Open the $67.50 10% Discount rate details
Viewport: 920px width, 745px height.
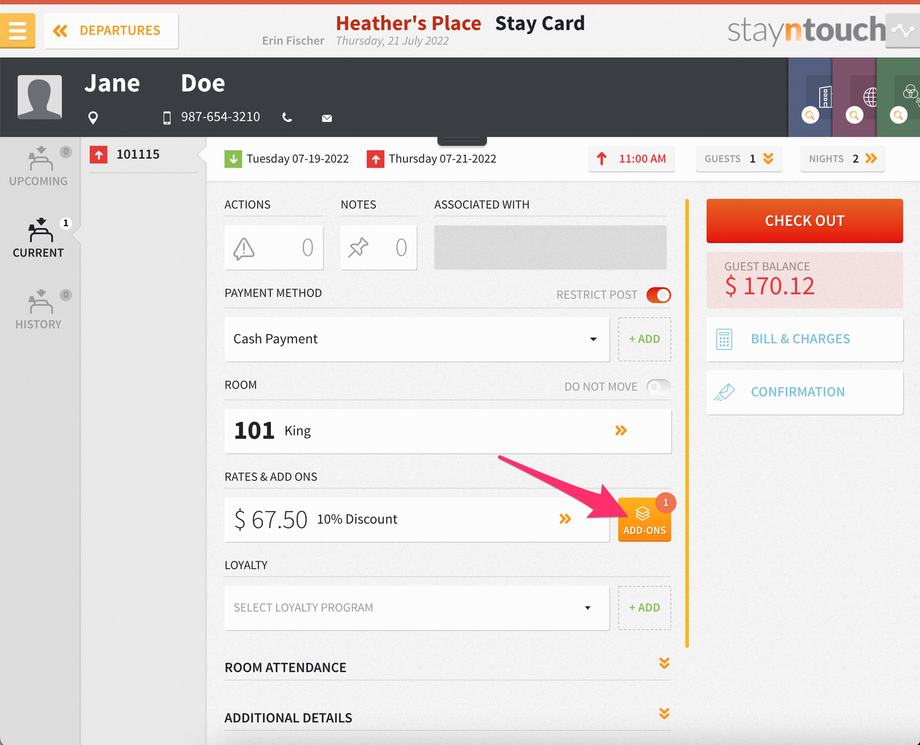[x=417, y=520]
